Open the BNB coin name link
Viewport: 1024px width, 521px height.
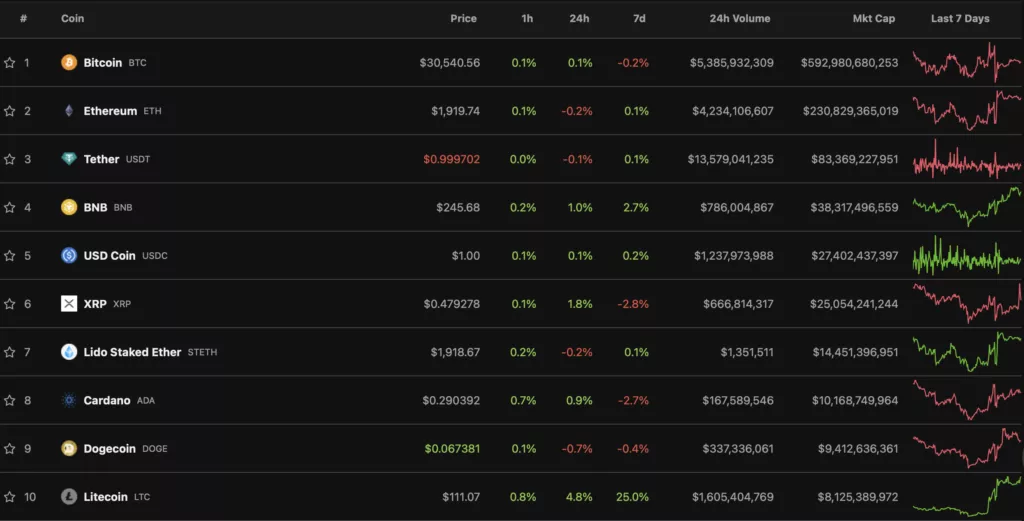95,207
